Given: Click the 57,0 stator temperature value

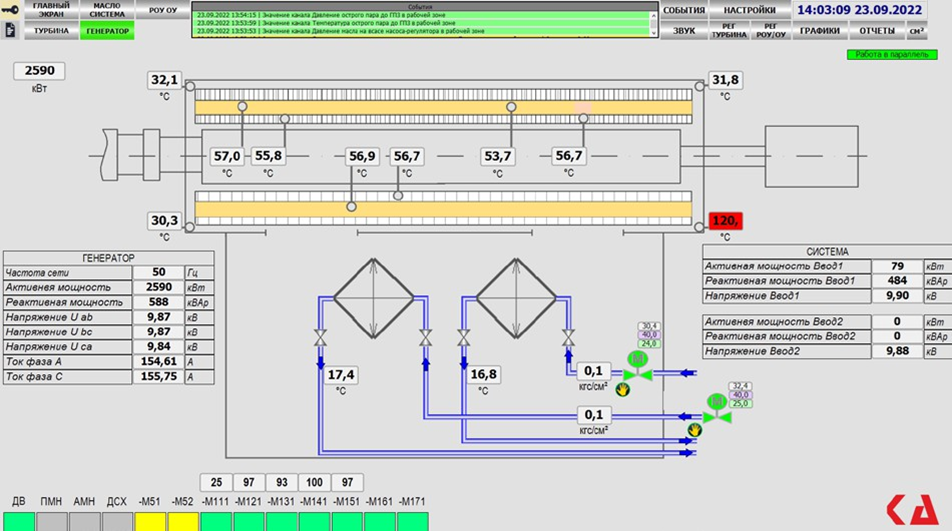Looking at the screenshot, I should [226, 157].
